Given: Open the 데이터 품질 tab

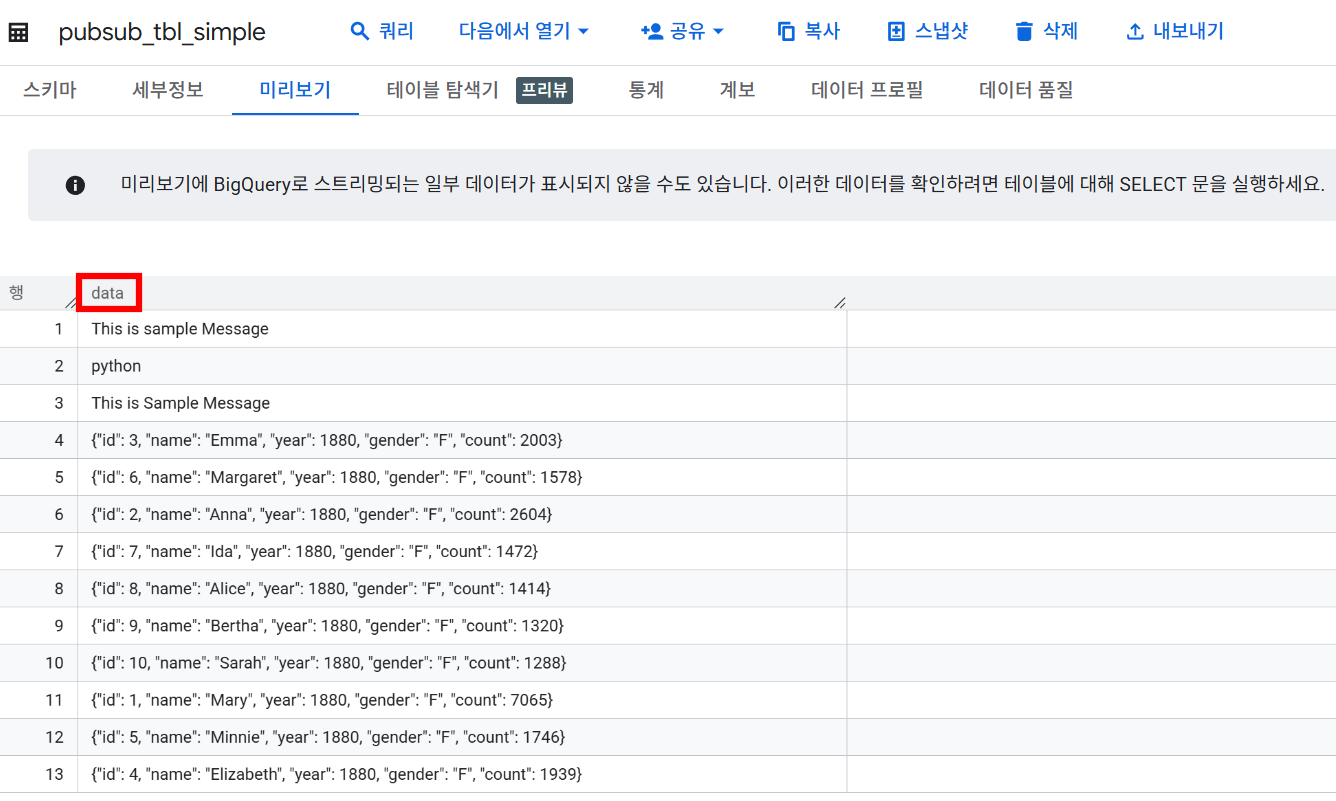Looking at the screenshot, I should (x=1026, y=90).
